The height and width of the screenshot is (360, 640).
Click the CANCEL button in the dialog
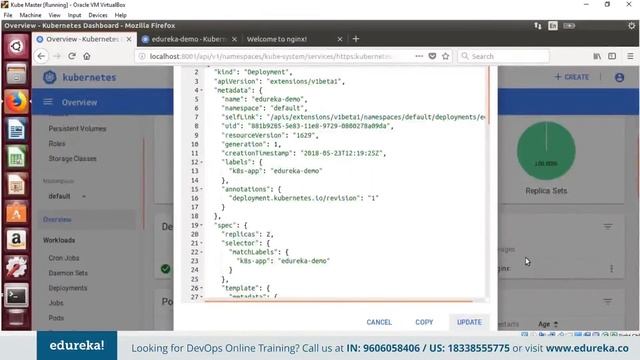click(379, 322)
